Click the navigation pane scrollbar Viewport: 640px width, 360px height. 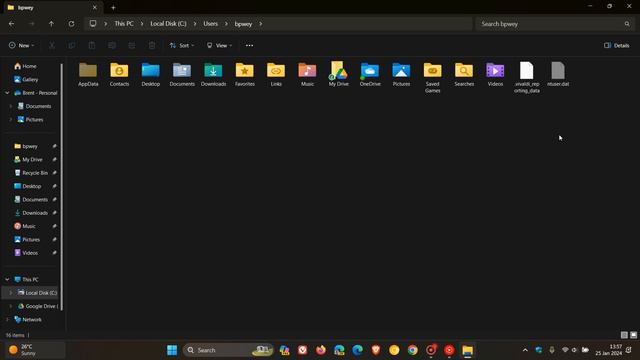pos(62,187)
